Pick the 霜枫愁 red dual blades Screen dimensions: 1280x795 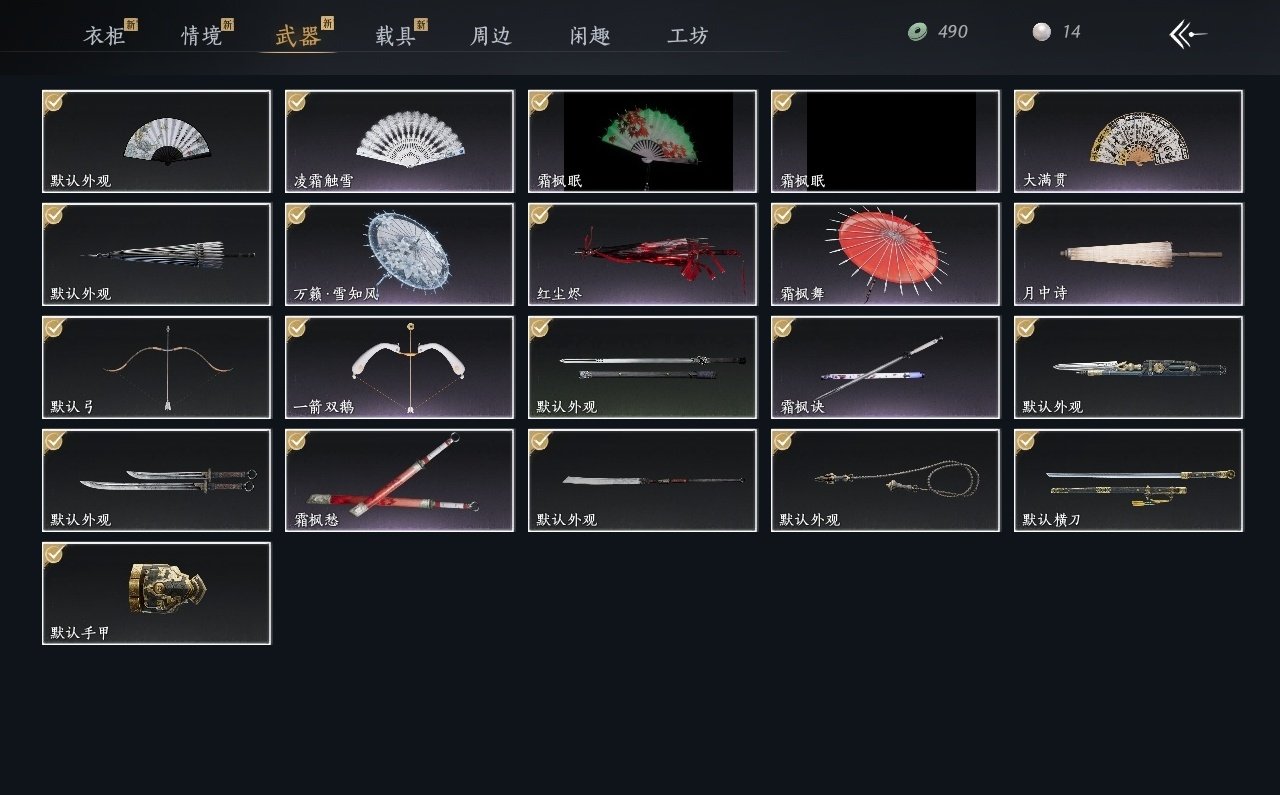click(x=399, y=480)
